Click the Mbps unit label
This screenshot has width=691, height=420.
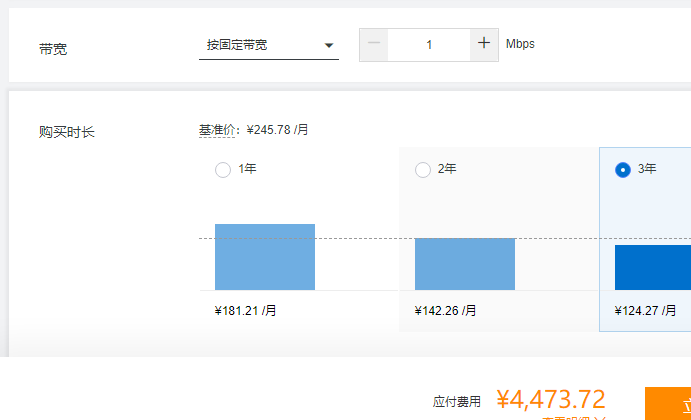(520, 44)
